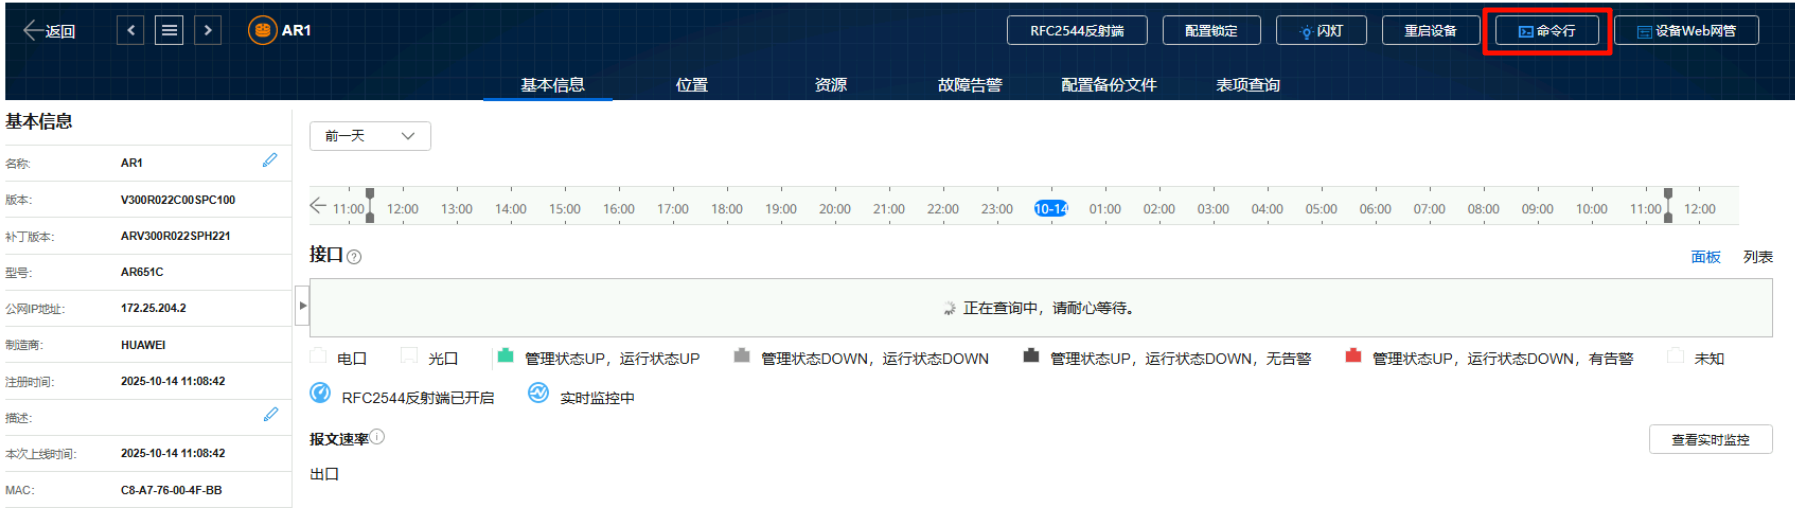Go to next device with right chevron
1795x508 pixels.
click(207, 31)
